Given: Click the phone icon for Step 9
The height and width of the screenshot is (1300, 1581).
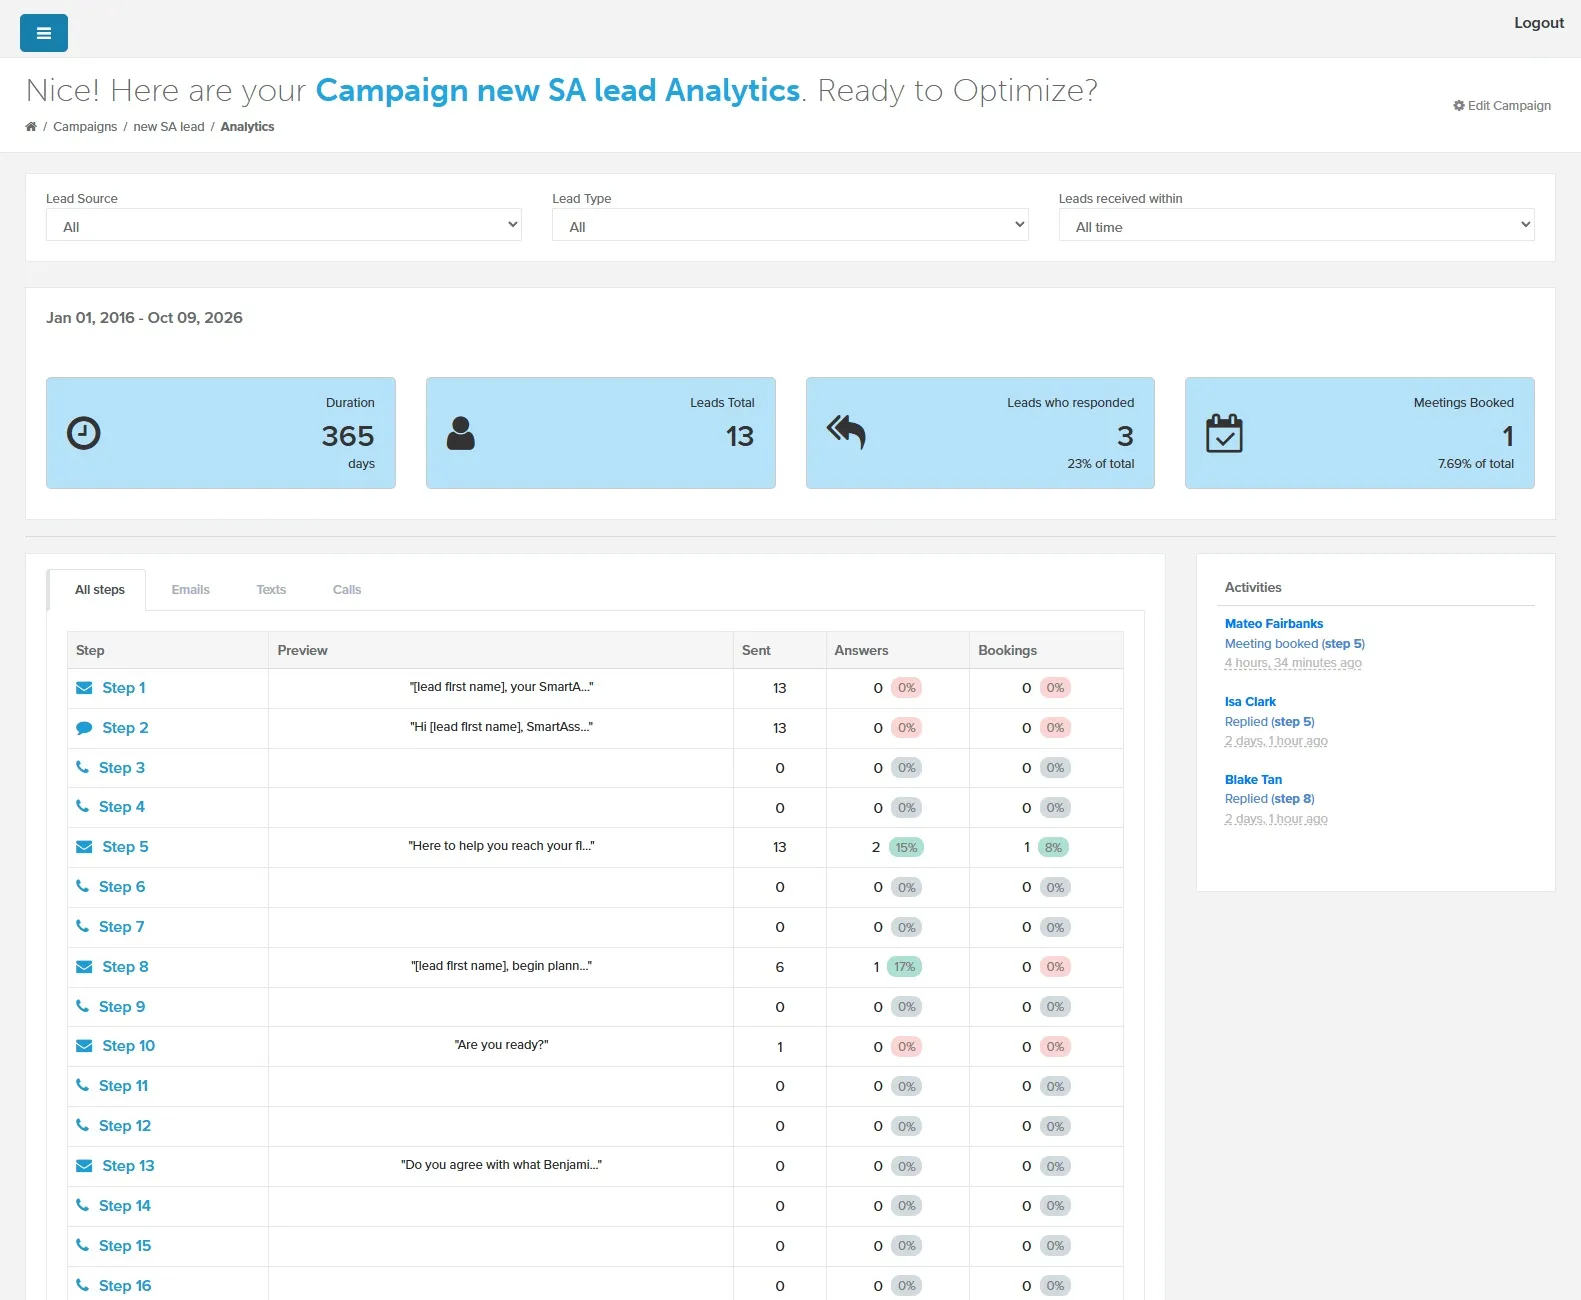Looking at the screenshot, I should click(83, 1006).
